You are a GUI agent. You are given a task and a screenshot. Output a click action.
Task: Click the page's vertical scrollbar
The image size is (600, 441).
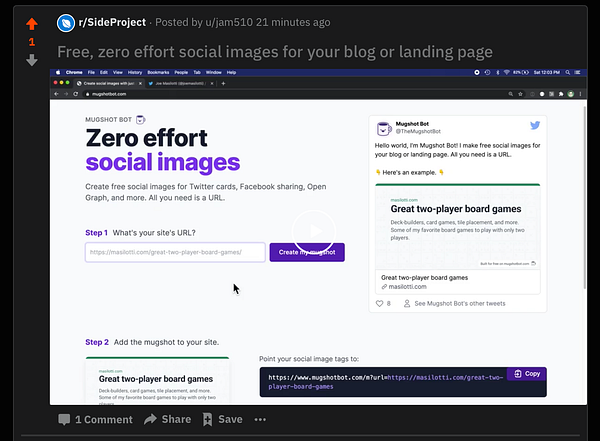pos(584,198)
